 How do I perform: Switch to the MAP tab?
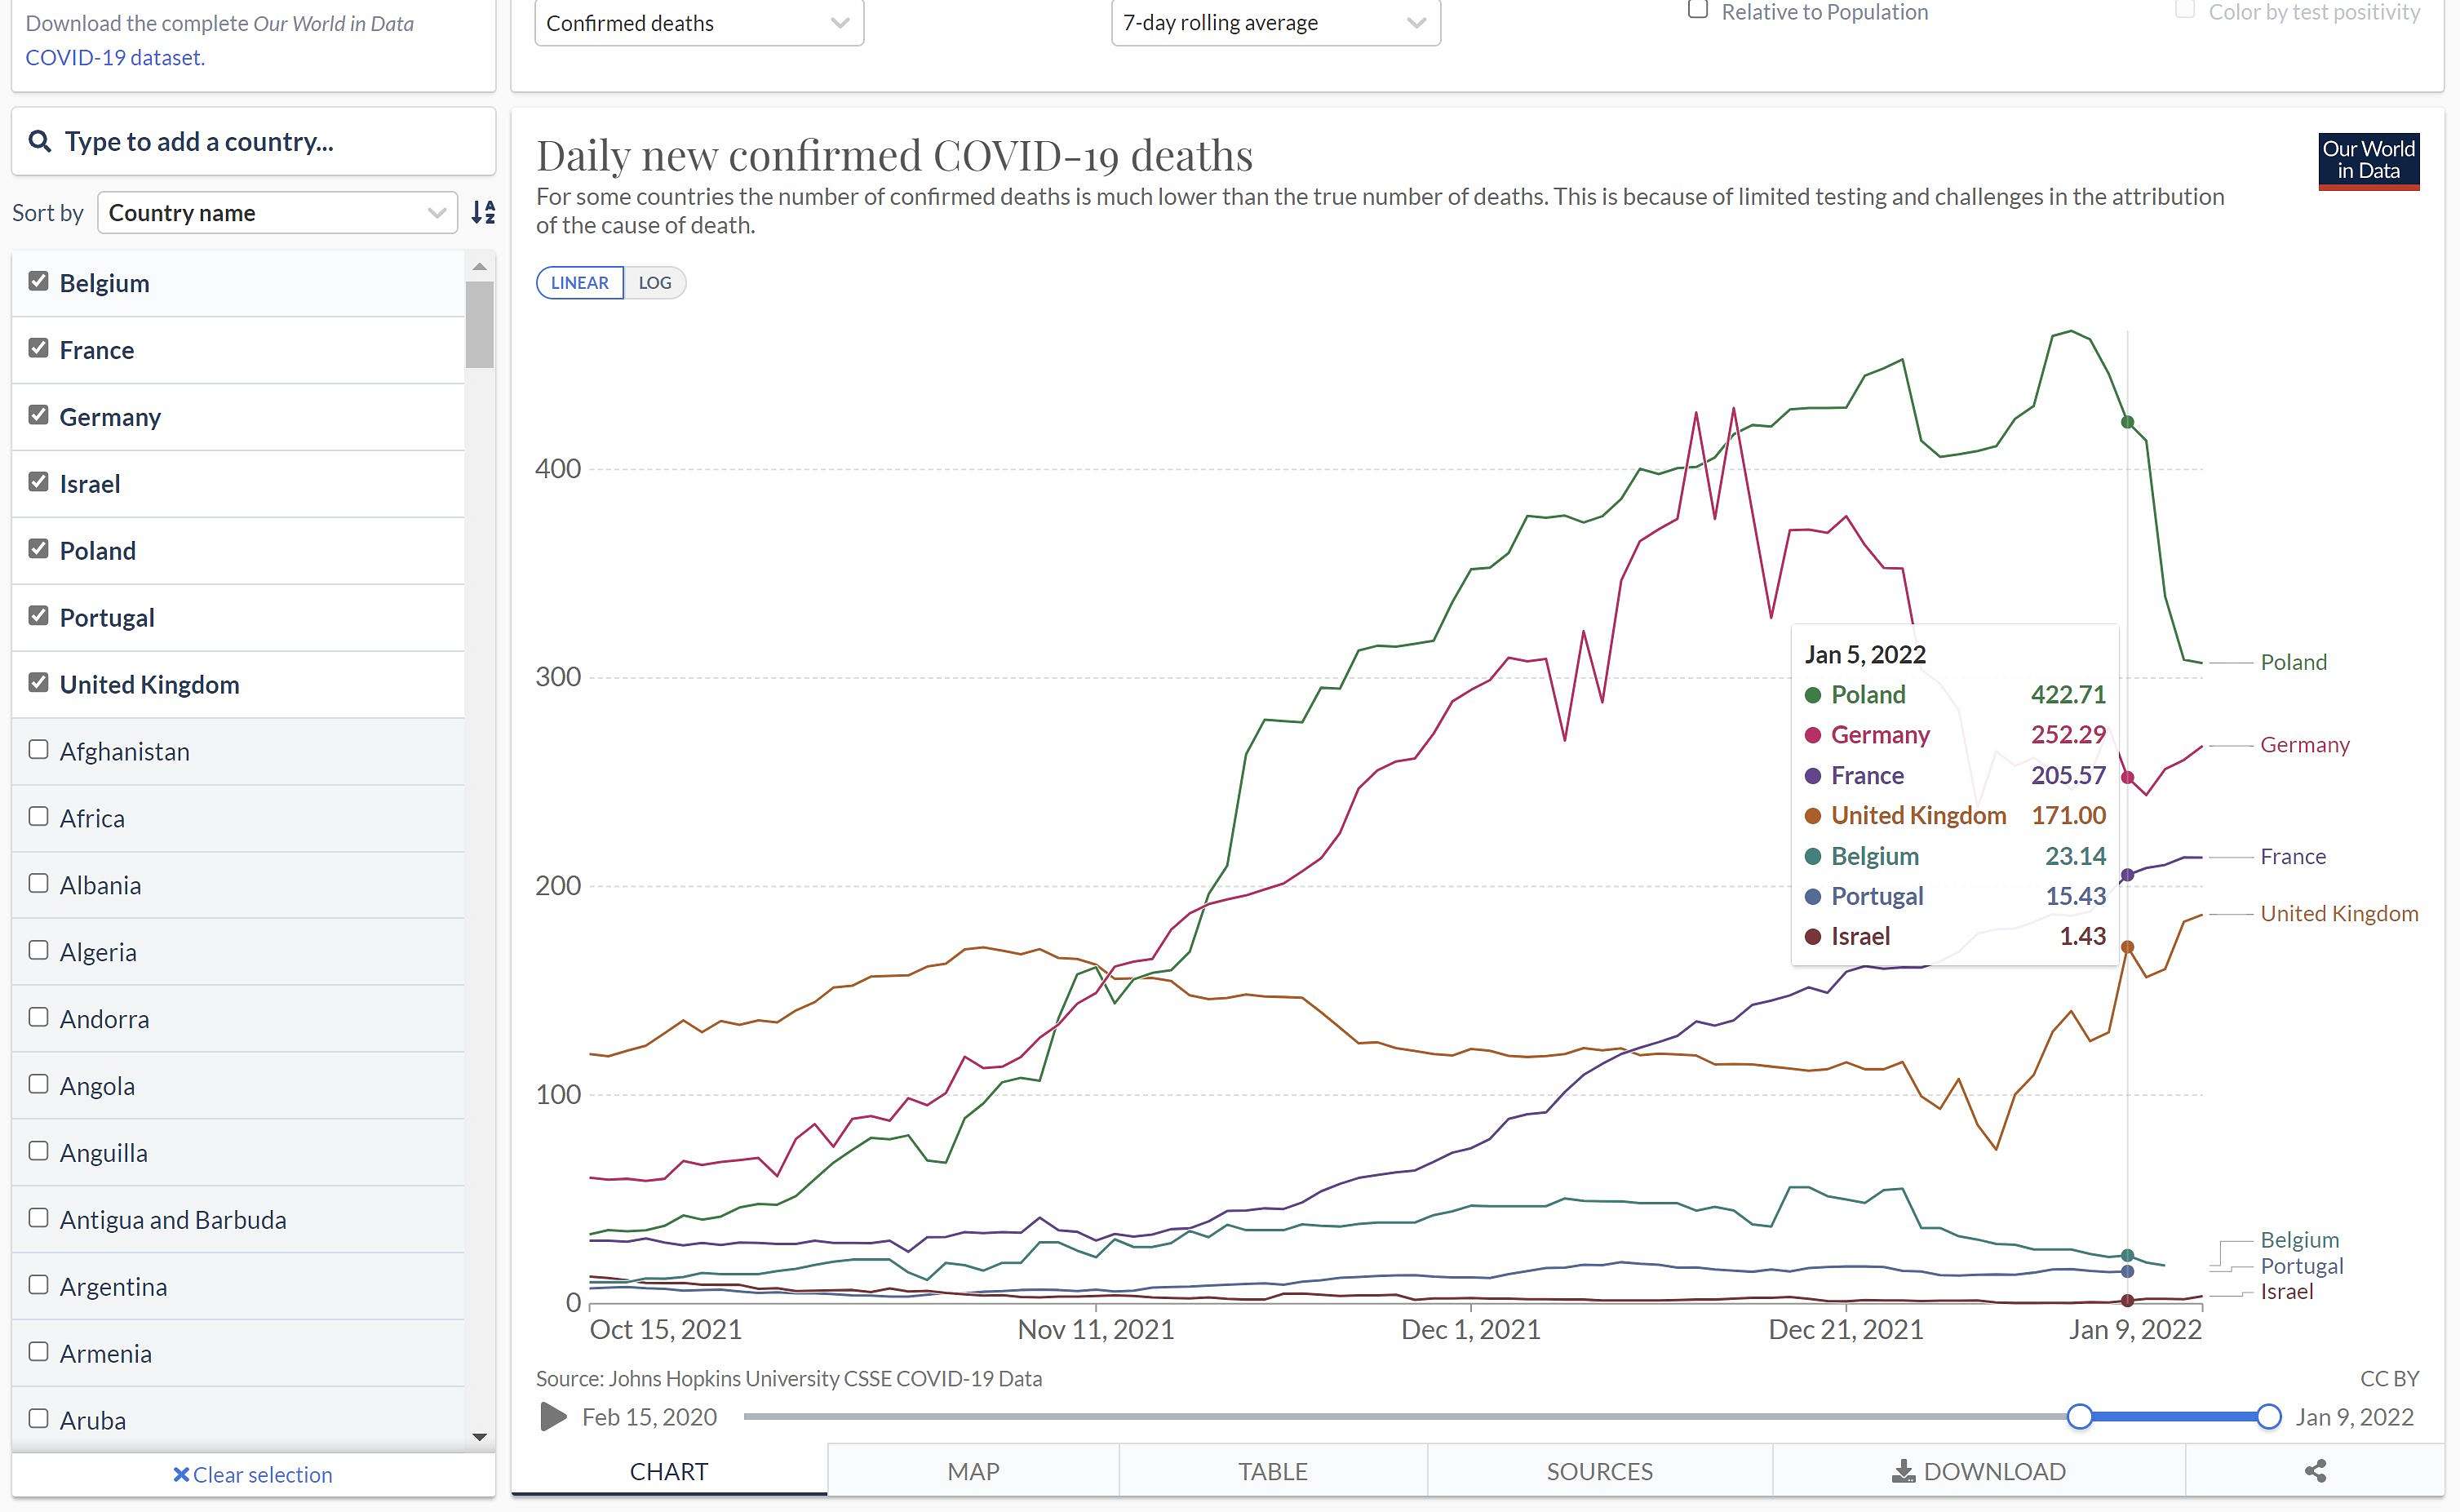point(973,1471)
